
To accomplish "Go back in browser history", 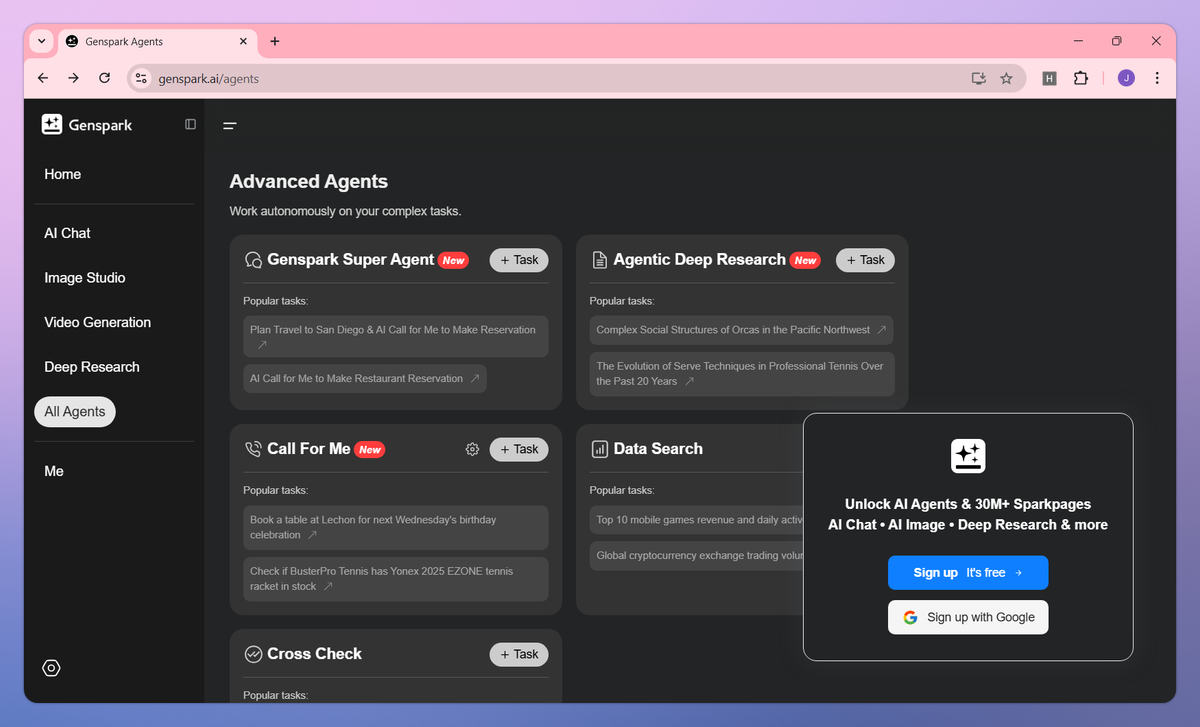I will click(x=43, y=78).
